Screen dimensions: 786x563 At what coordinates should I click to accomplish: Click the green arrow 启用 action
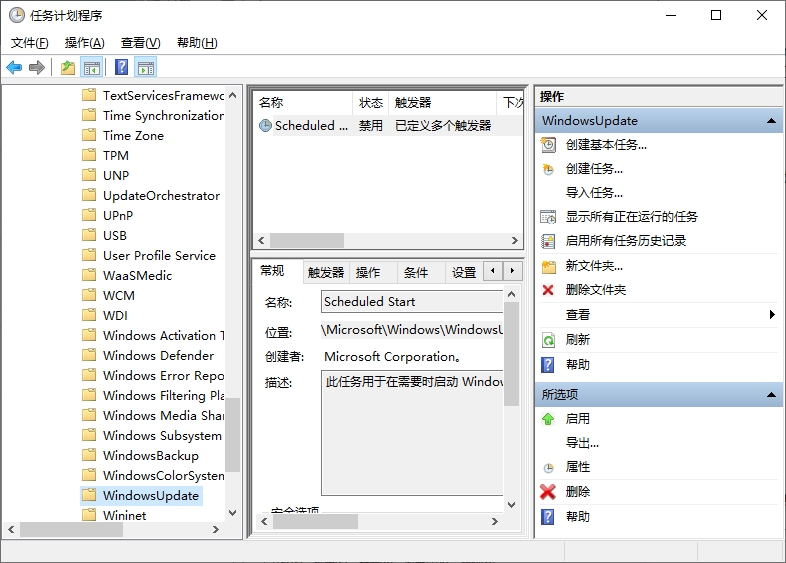[x=548, y=419]
